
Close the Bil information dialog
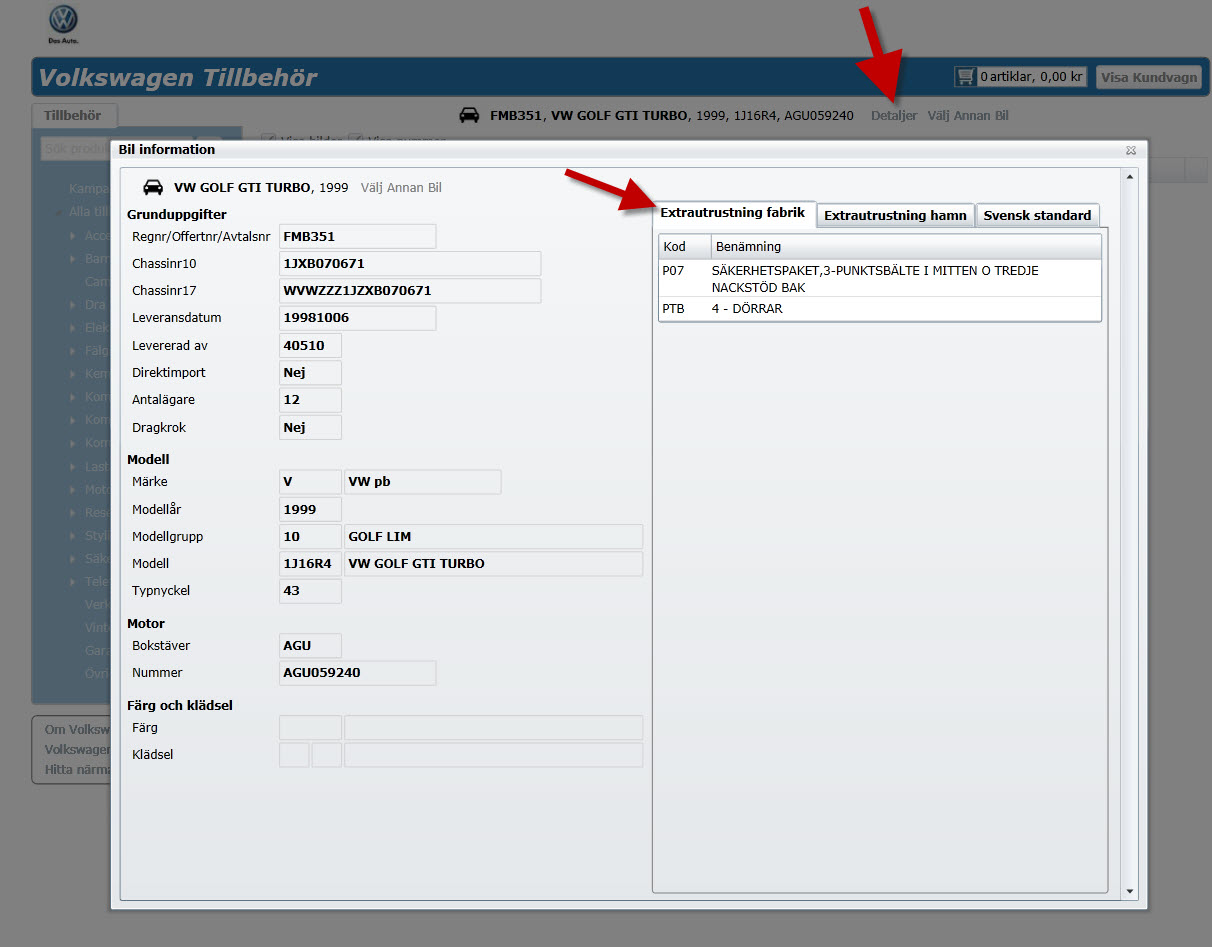click(1130, 150)
